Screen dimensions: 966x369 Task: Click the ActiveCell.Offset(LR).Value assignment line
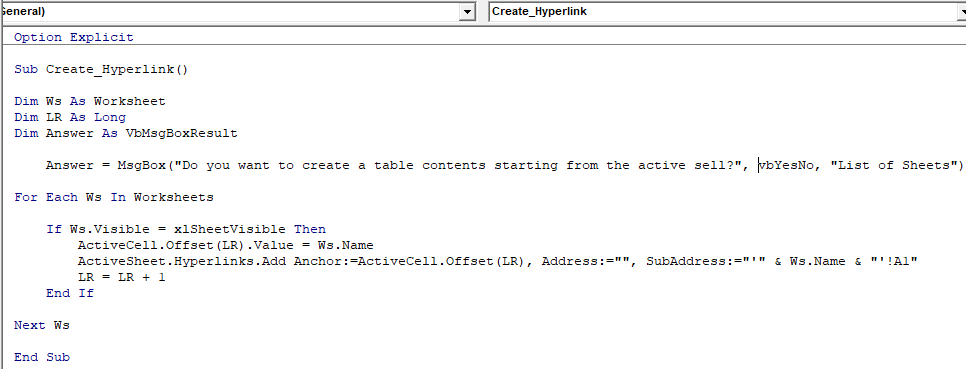coord(225,245)
